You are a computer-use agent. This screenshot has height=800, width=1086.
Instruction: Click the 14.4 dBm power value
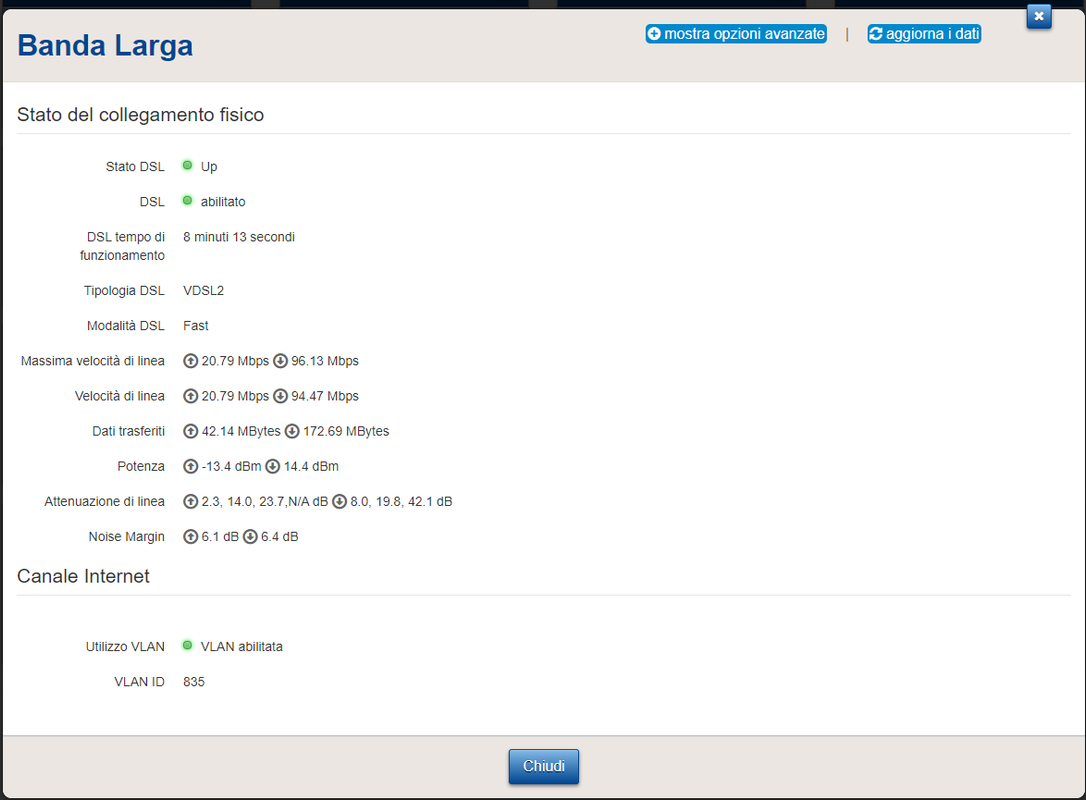[x=311, y=467]
